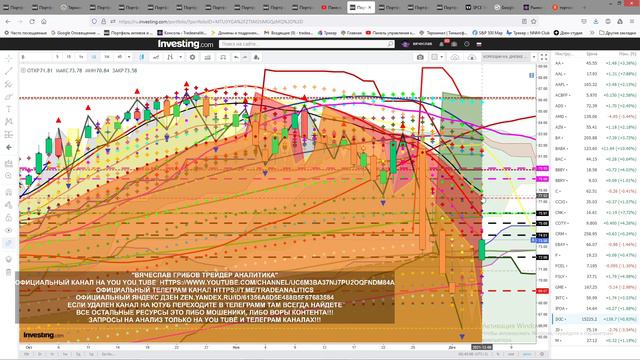Save the chart layout to the cloud
Image resolution: width=640 pixels, height=360 pixels.
(x=471, y=57)
